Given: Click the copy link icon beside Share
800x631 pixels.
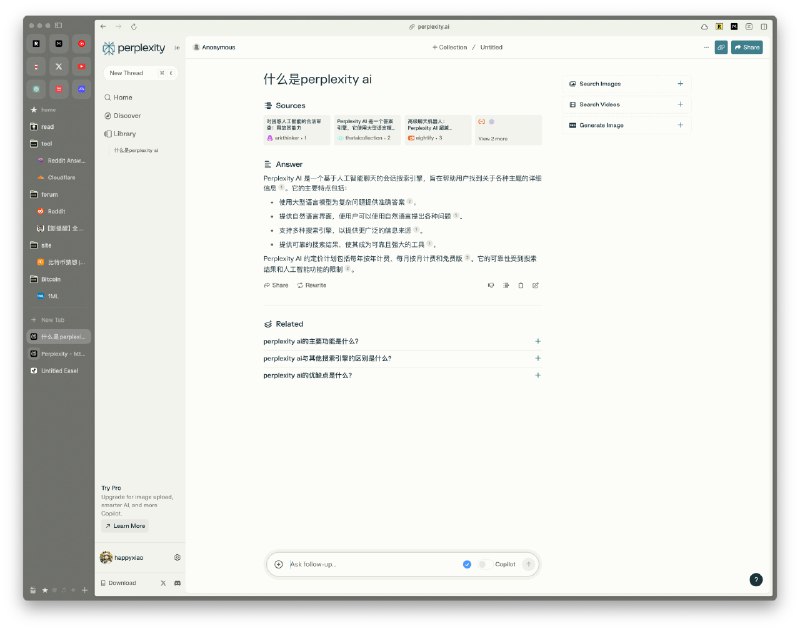Looking at the screenshot, I should point(721,47).
